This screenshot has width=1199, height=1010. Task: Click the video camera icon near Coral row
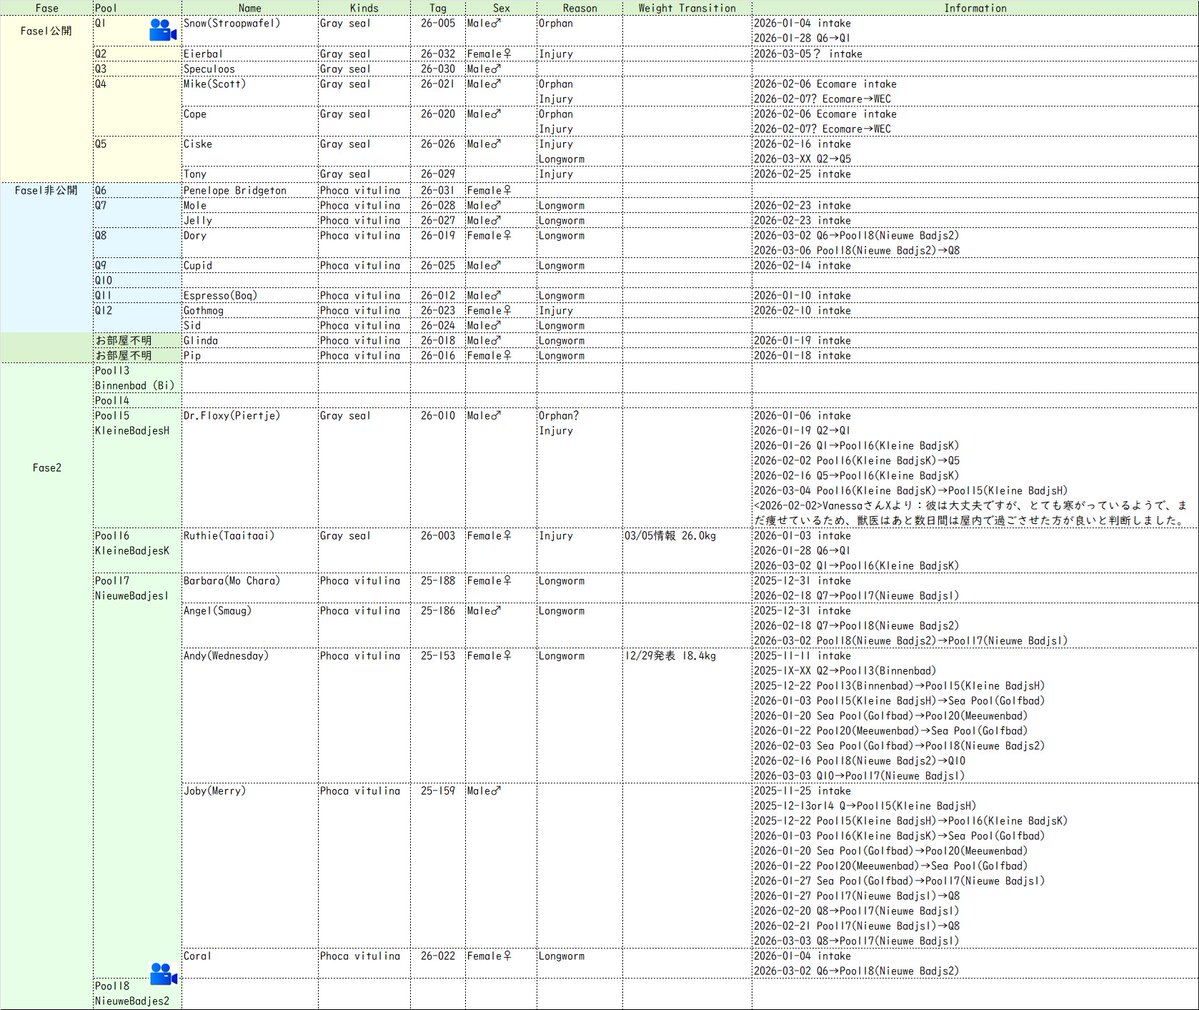[x=164, y=974]
